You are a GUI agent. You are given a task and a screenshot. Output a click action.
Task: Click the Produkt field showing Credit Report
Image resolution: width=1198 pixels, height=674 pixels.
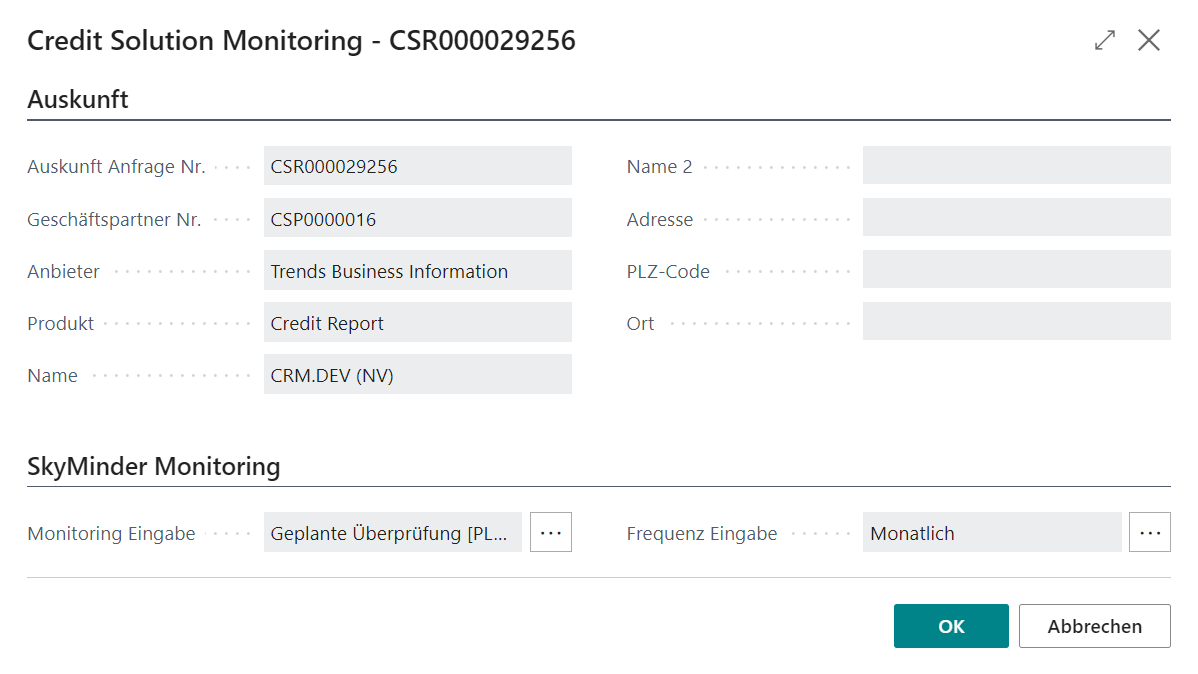(x=418, y=322)
